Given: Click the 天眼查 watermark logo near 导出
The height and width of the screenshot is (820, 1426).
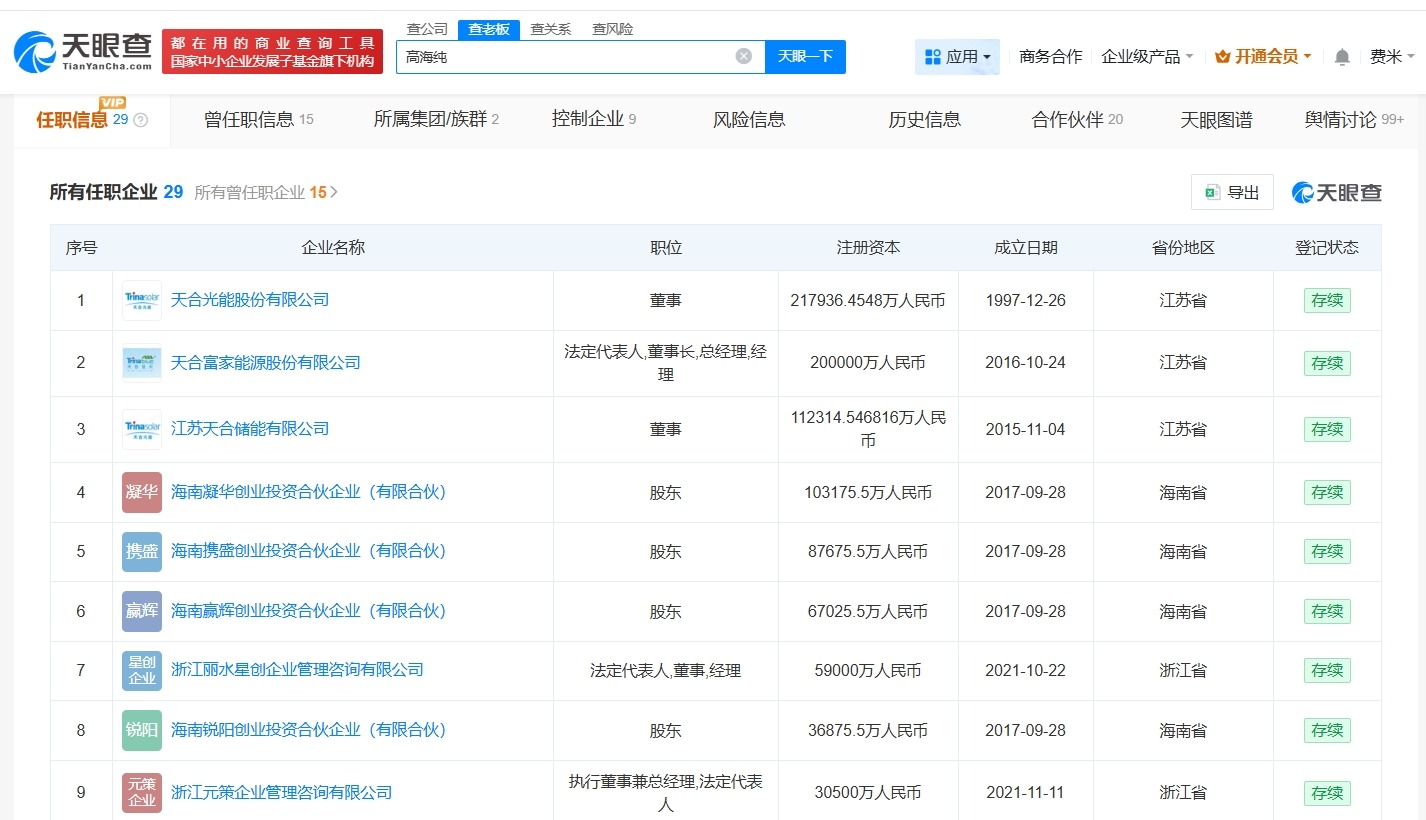Looking at the screenshot, I should pyautogui.click(x=1337, y=191).
